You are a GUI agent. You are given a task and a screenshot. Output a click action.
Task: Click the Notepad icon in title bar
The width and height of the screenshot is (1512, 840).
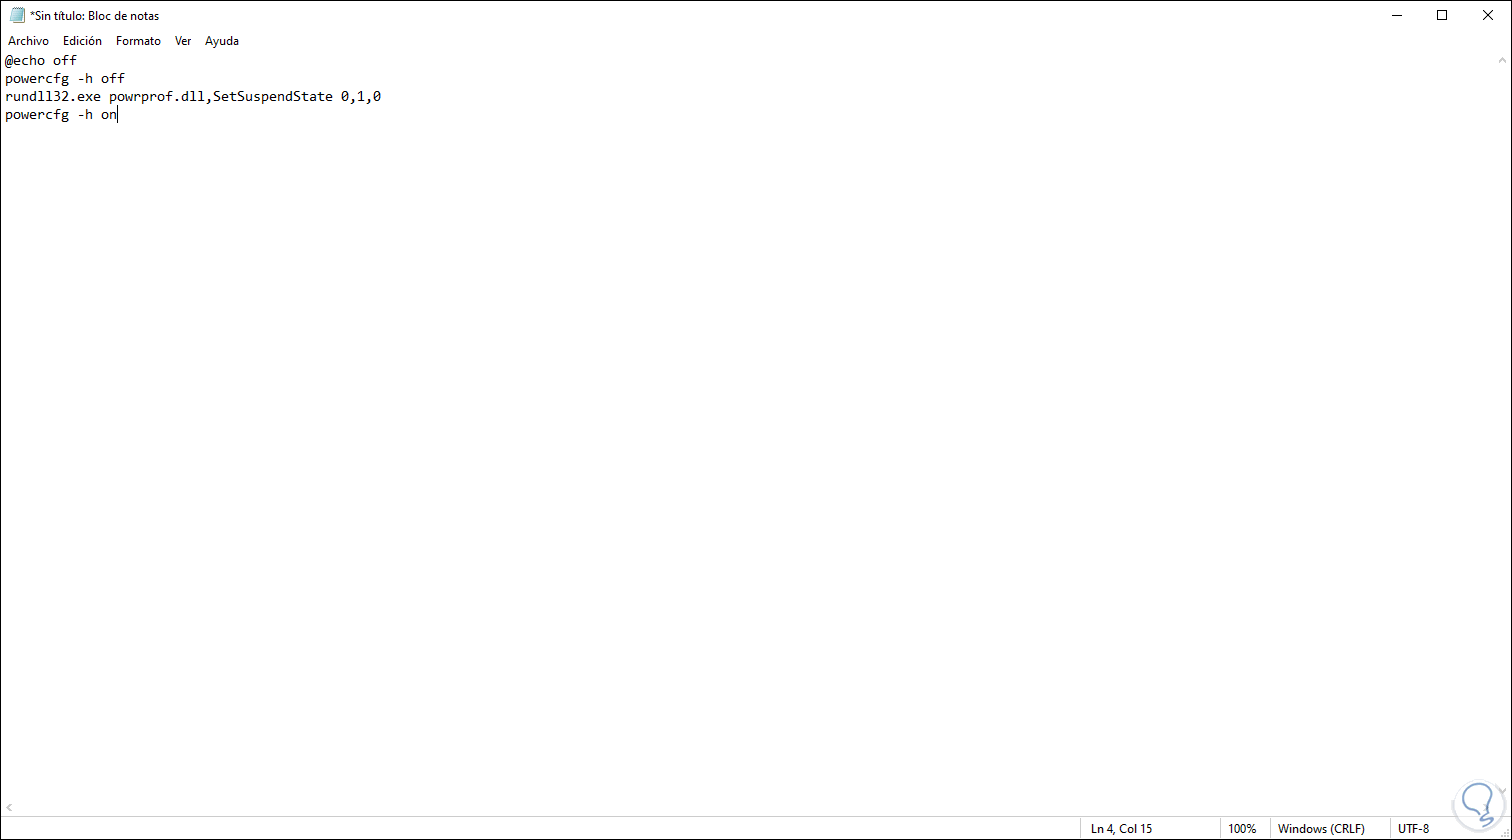point(17,15)
